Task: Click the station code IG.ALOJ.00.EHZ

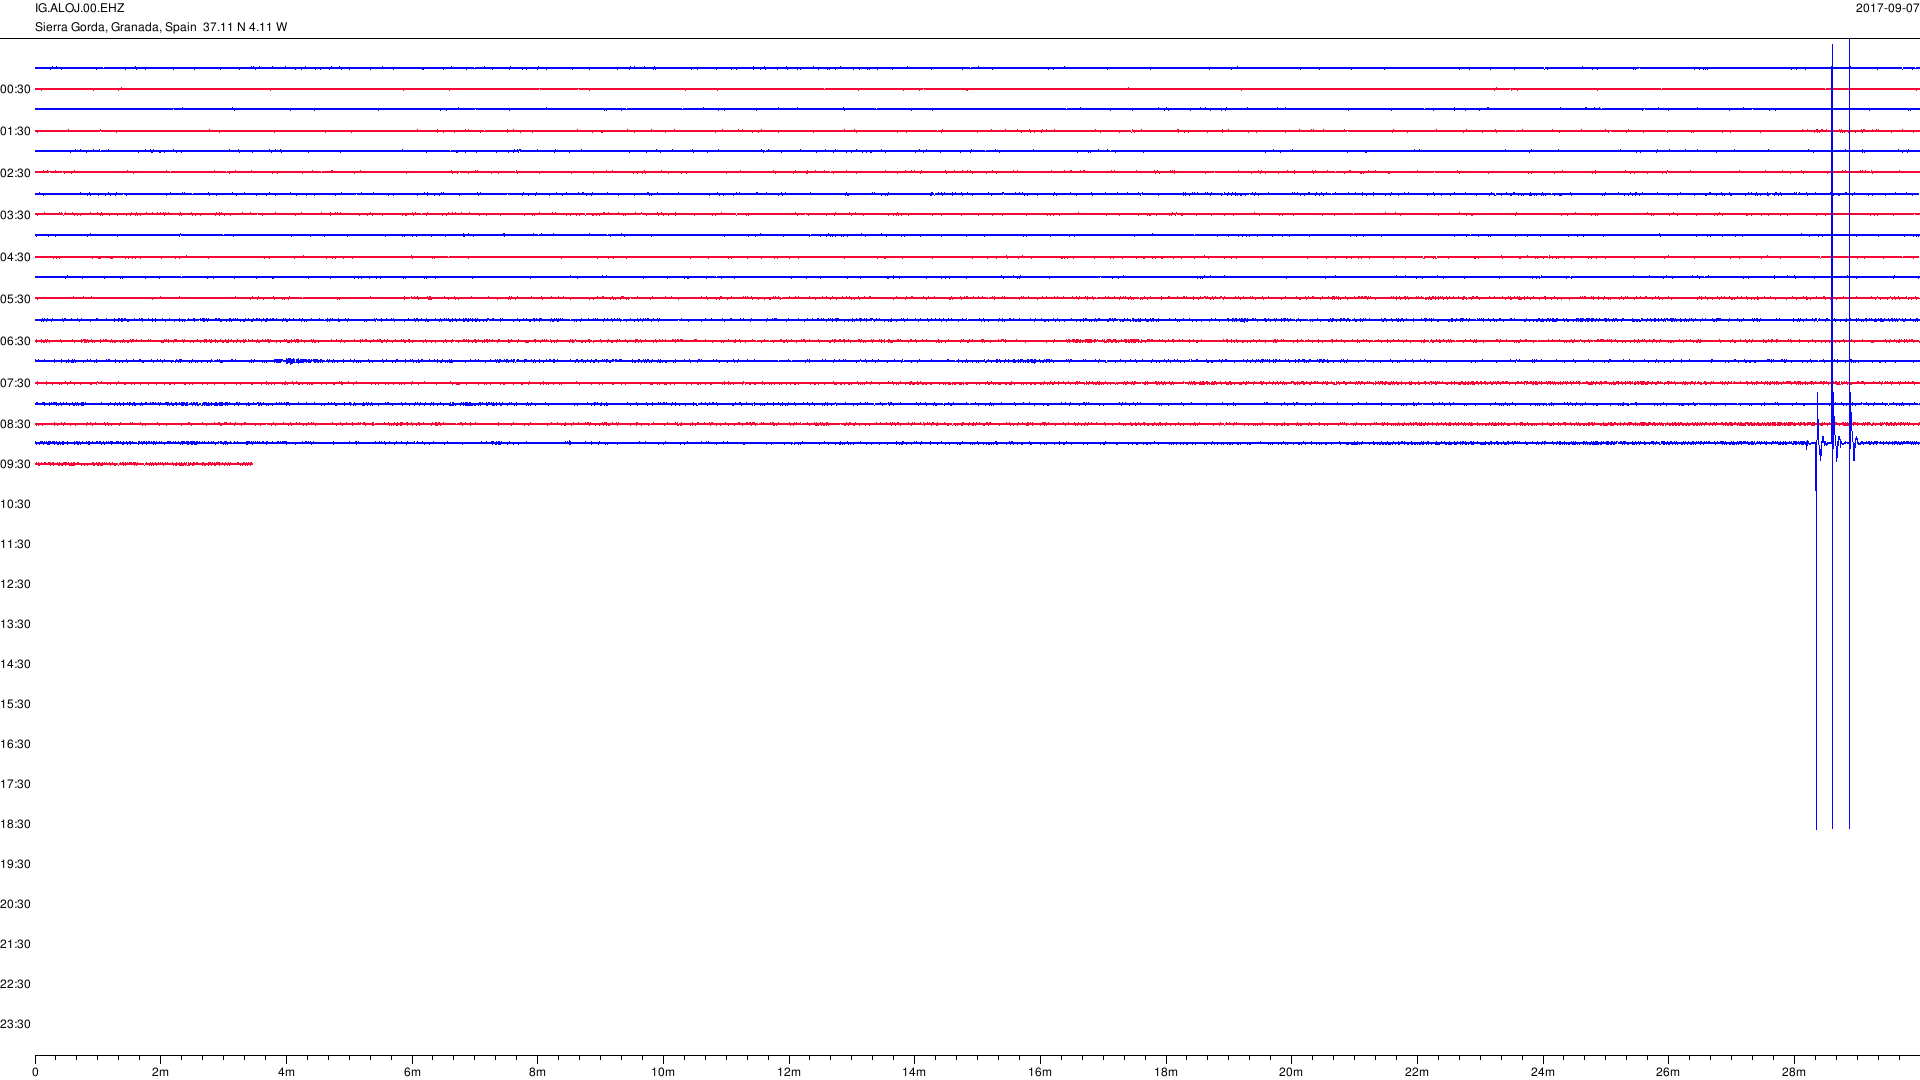Action: pyautogui.click(x=80, y=8)
